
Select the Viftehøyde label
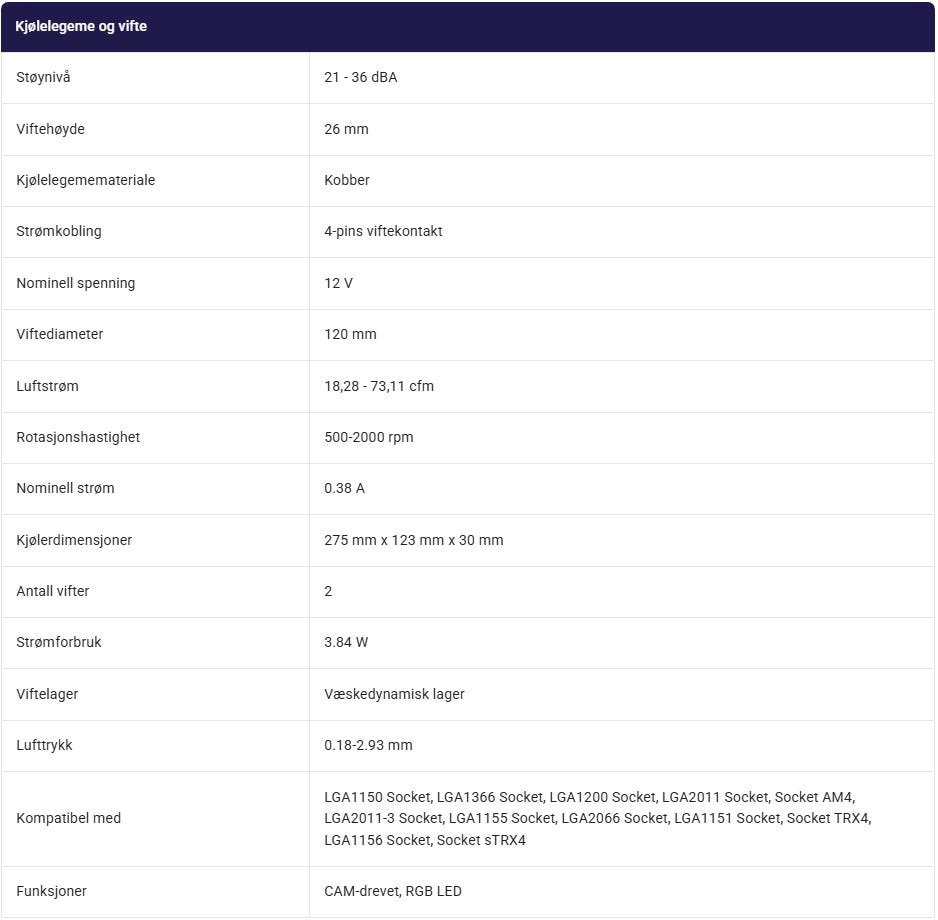tap(50, 129)
